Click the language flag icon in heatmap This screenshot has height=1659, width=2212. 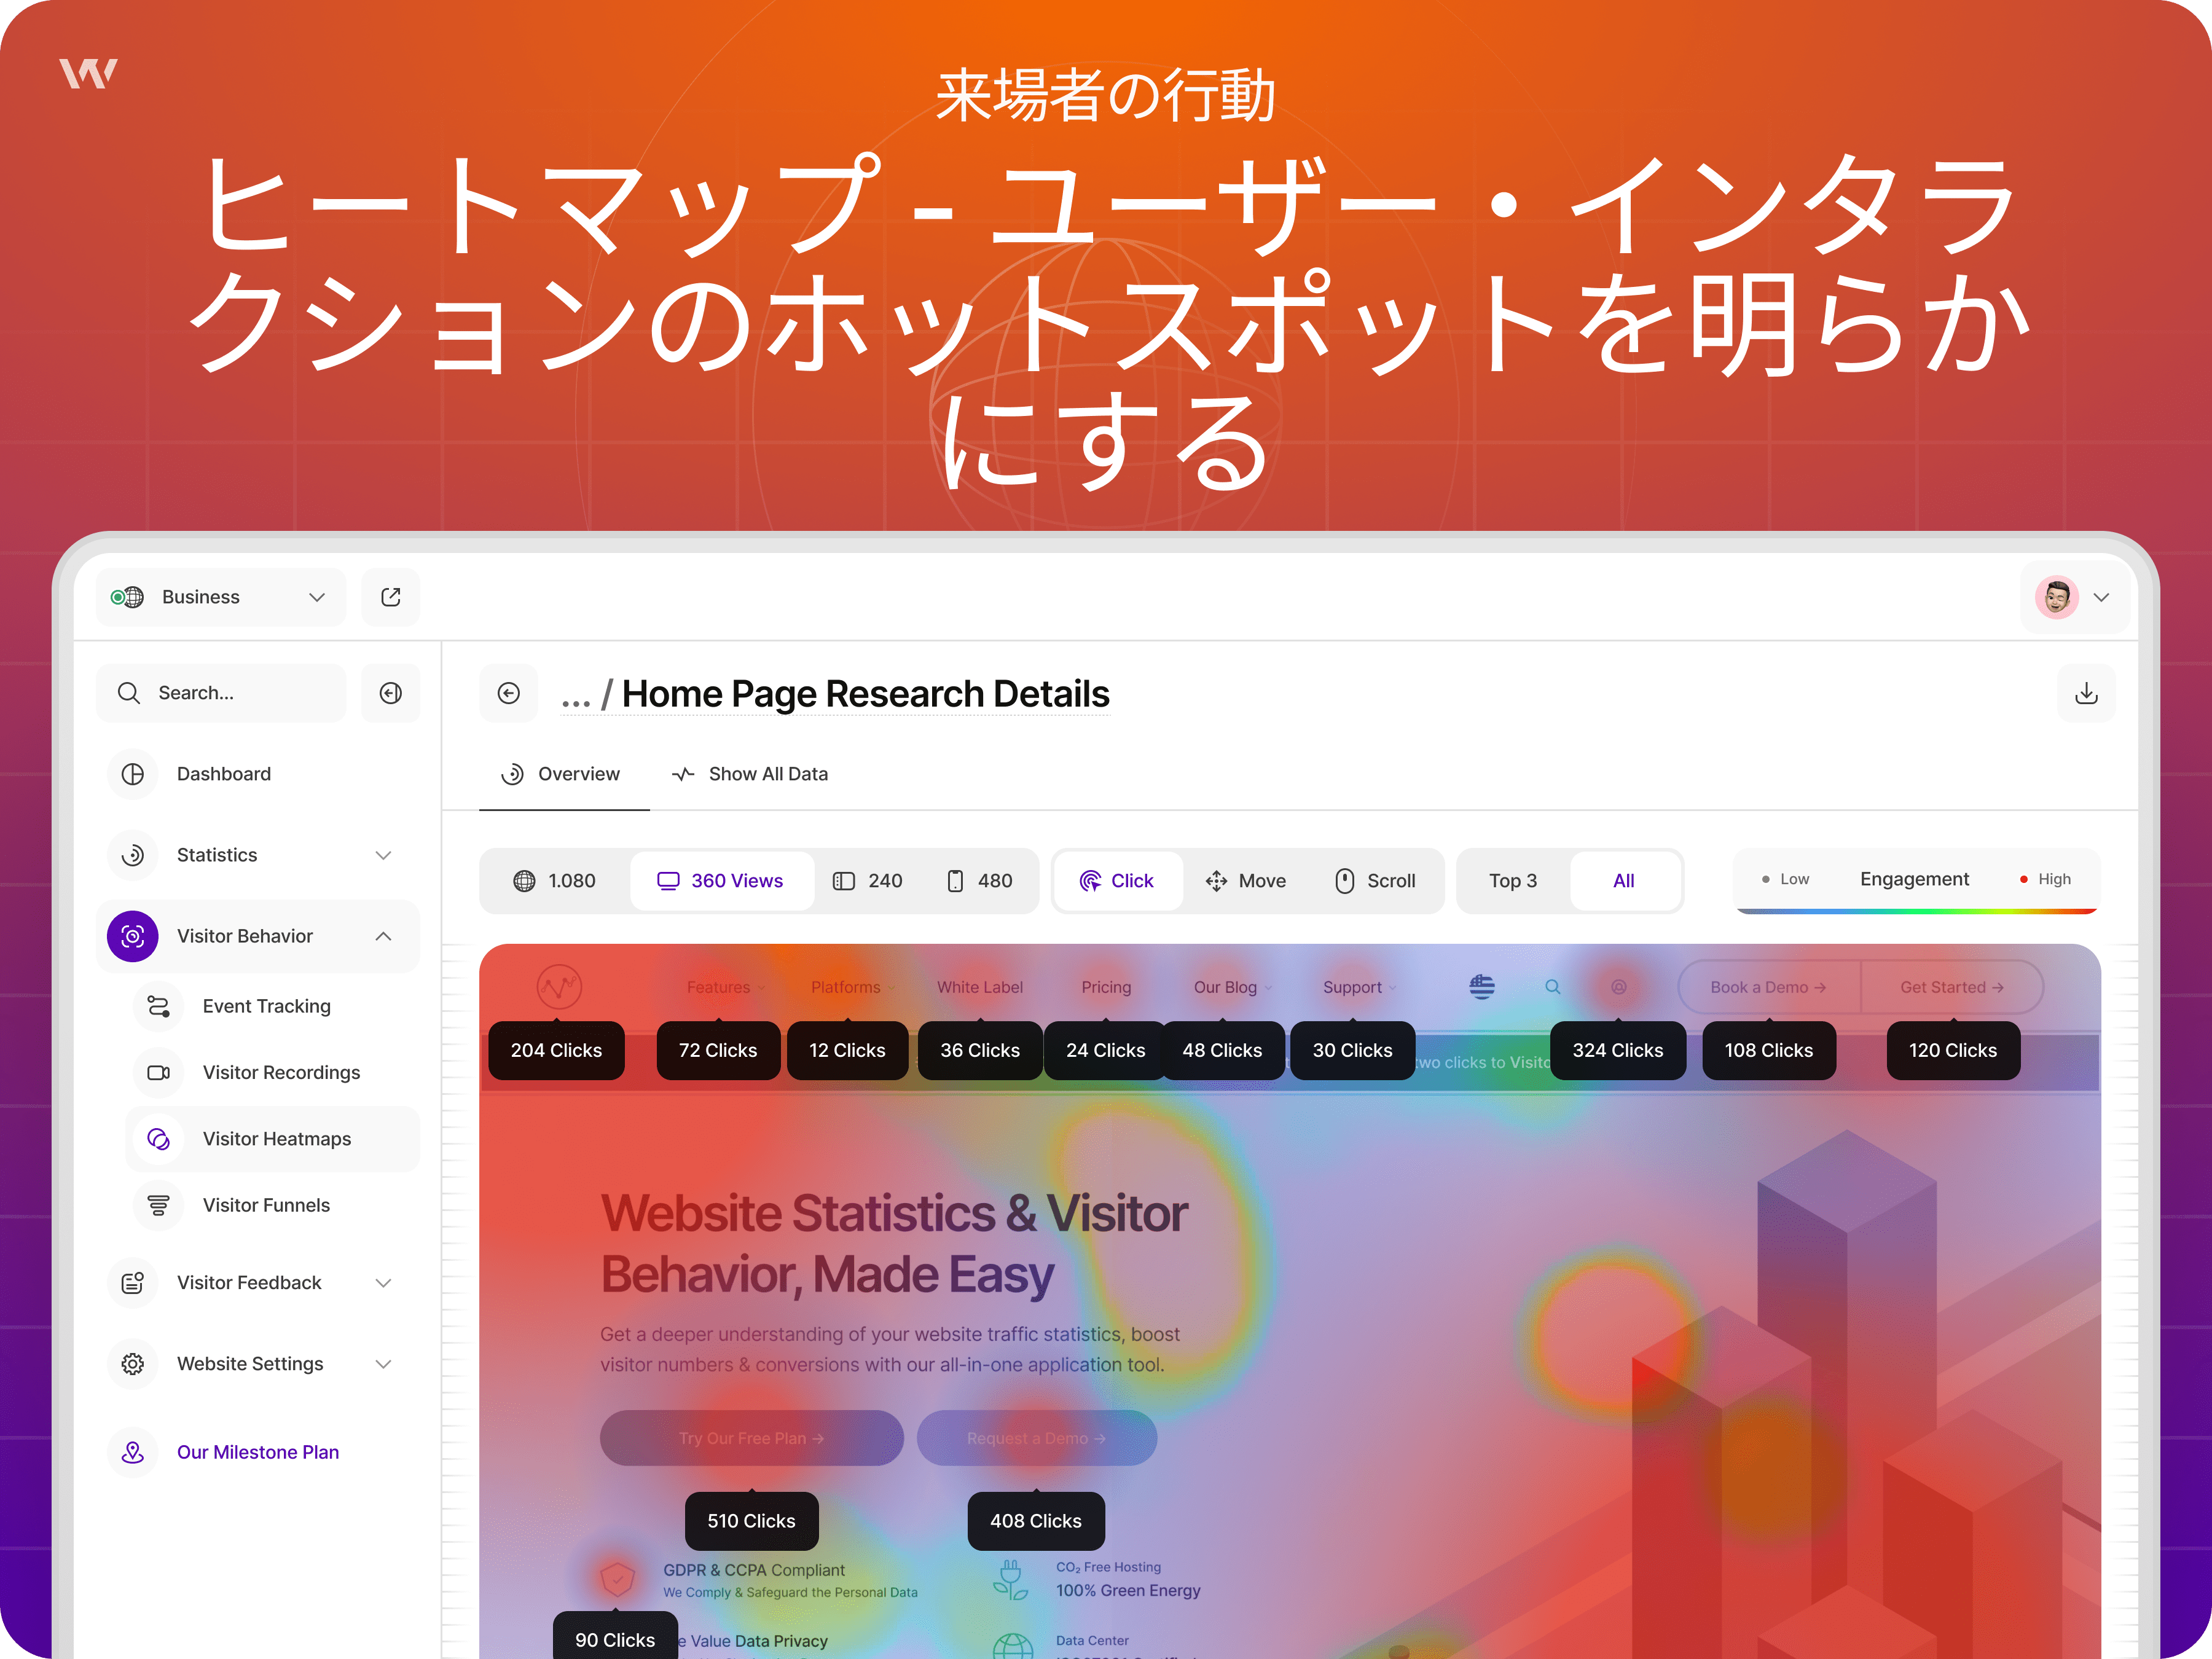click(x=1482, y=987)
